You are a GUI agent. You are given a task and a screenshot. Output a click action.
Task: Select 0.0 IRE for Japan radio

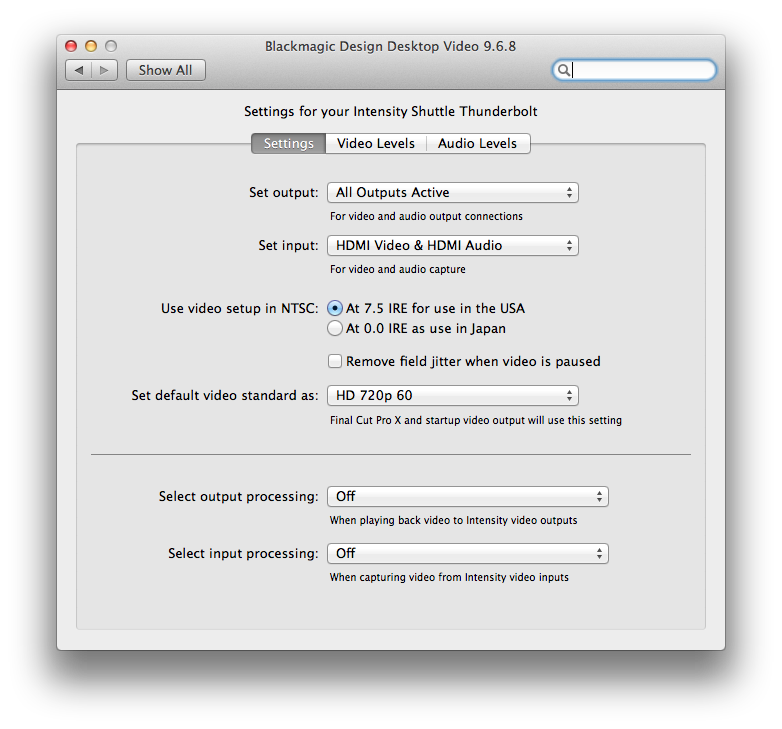click(335, 328)
